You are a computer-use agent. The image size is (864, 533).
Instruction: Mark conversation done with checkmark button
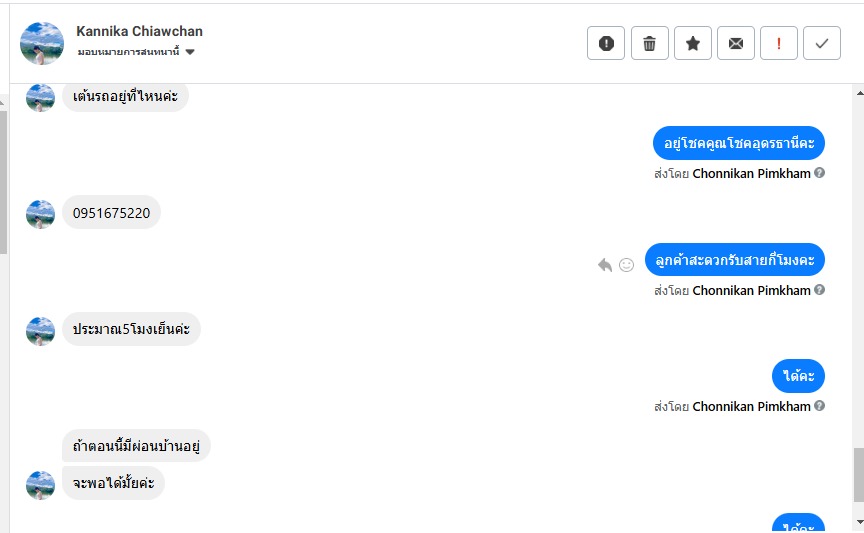click(x=822, y=43)
